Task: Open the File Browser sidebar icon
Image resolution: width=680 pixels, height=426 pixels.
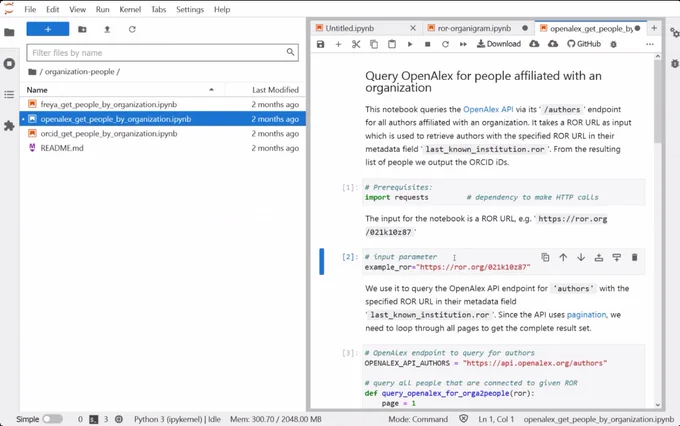Action: point(9,33)
